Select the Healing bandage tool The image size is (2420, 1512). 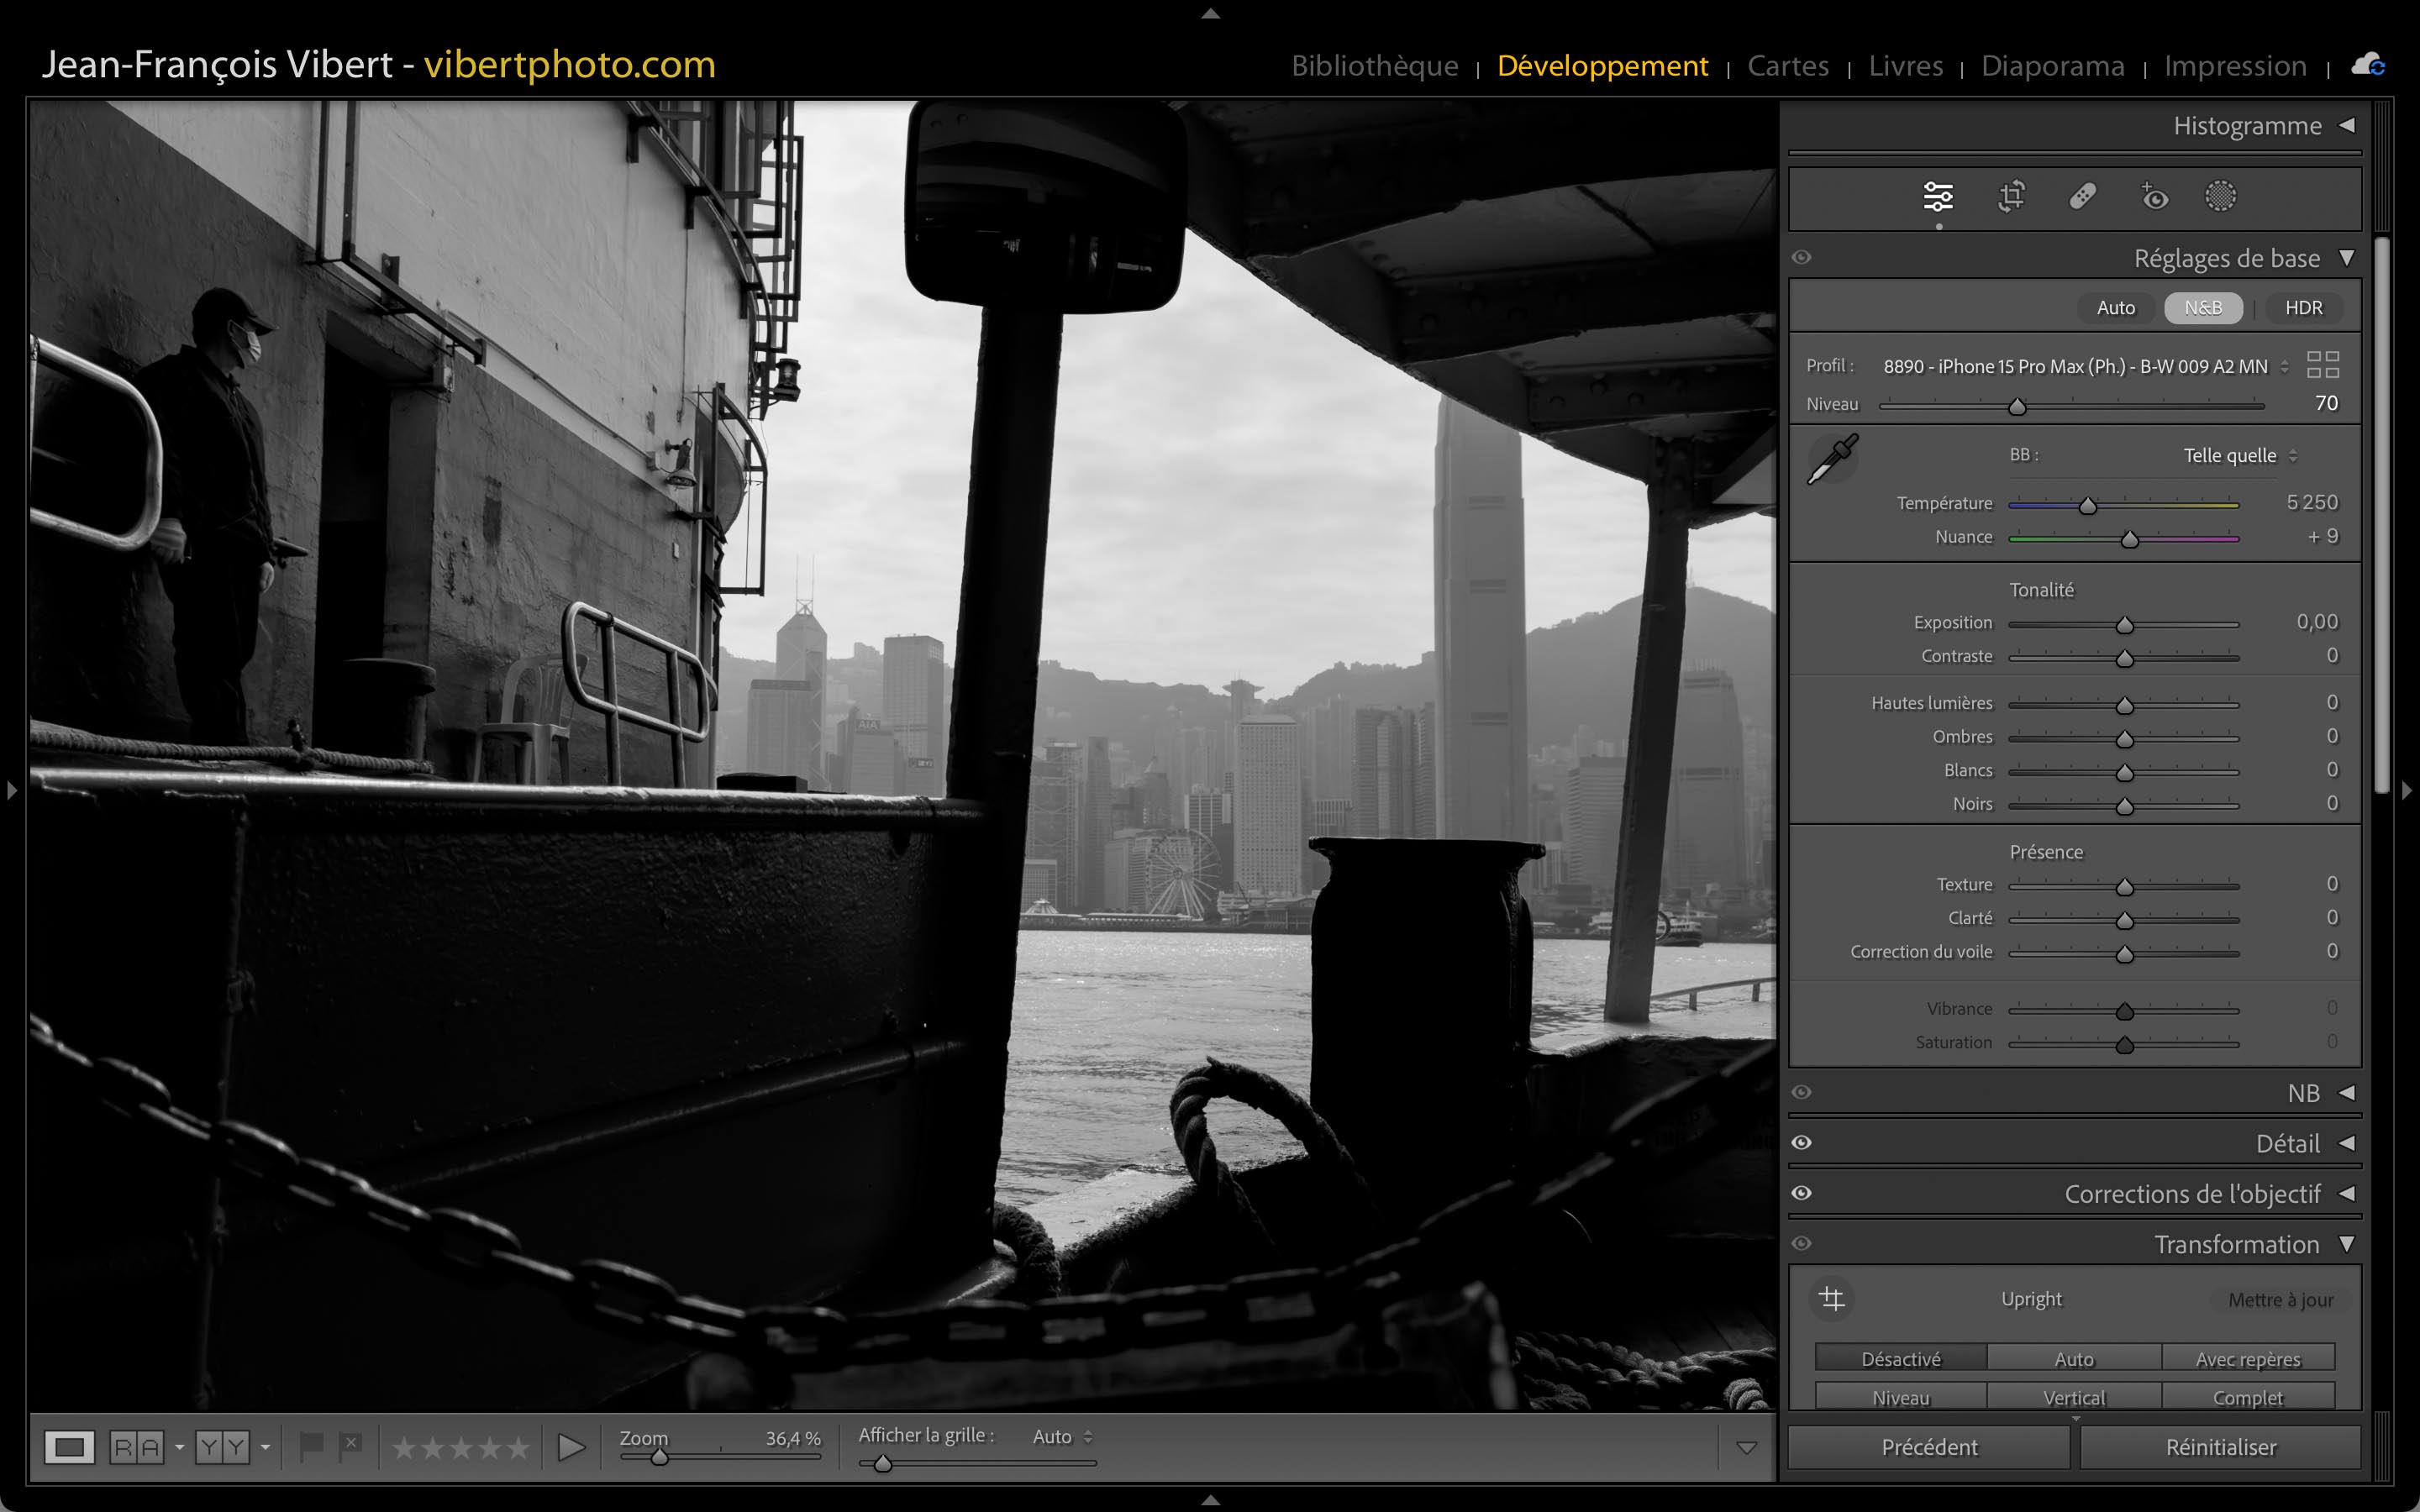click(2082, 196)
